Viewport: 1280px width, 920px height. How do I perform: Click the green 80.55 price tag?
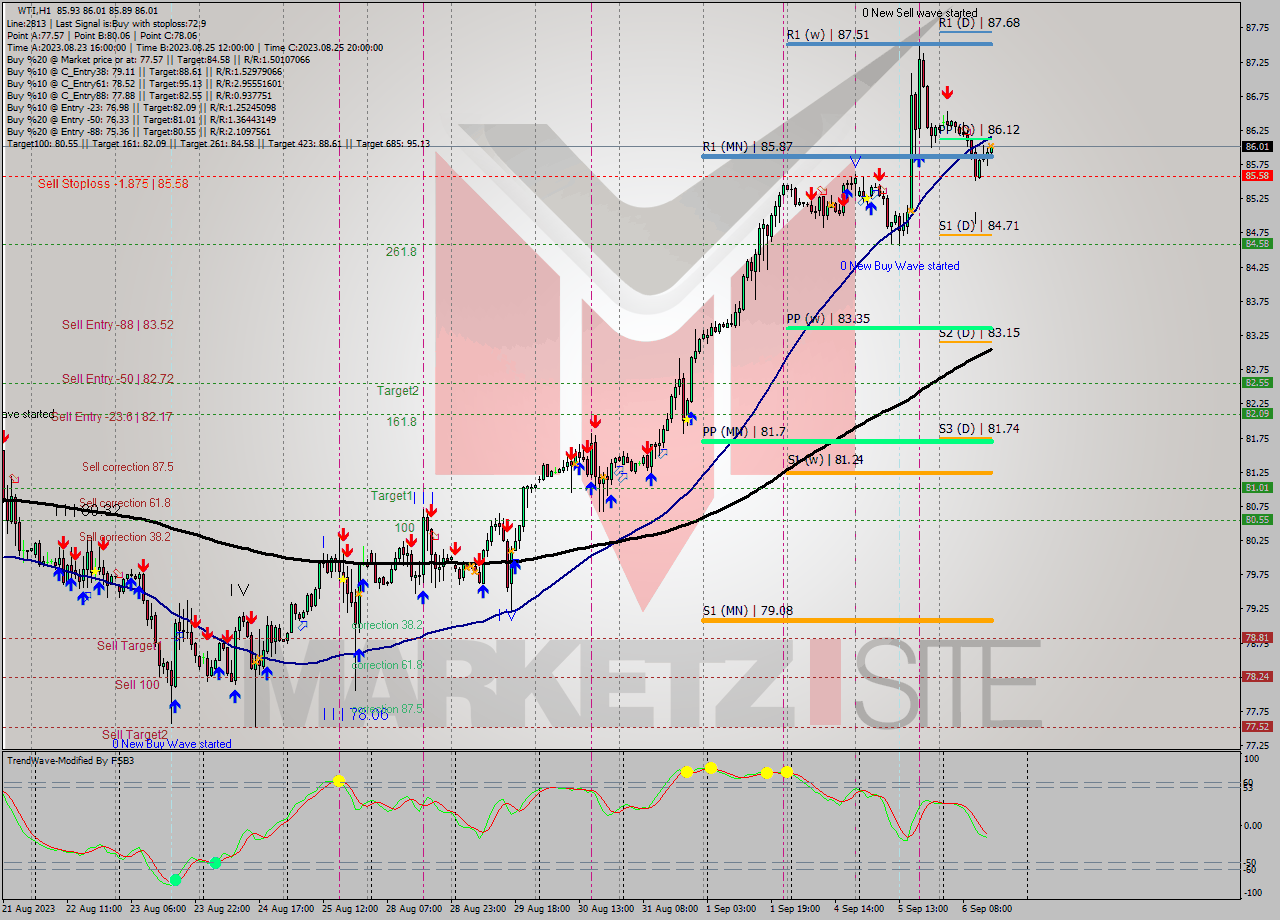(x=1257, y=520)
